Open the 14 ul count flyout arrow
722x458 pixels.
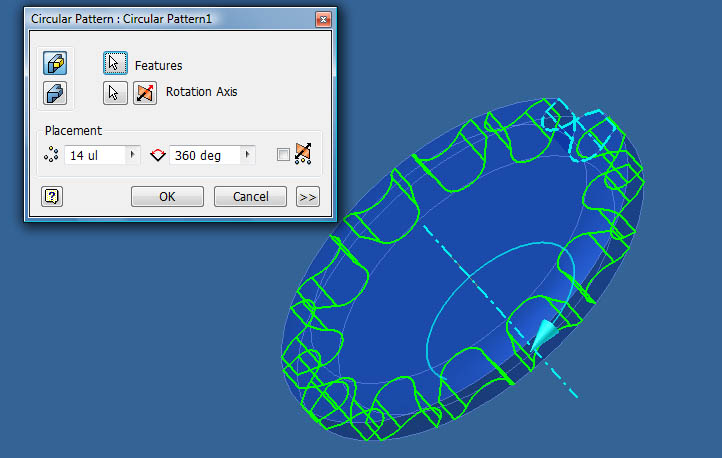pyautogui.click(x=133, y=155)
